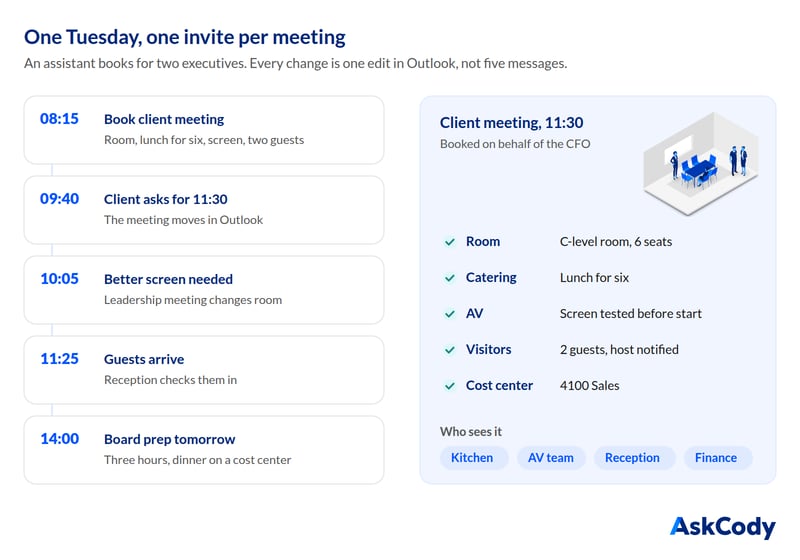Image resolution: width=800 pixels, height=560 pixels.
Task: Click 'Reception checks them in' text
Action: pyautogui.click(x=170, y=380)
